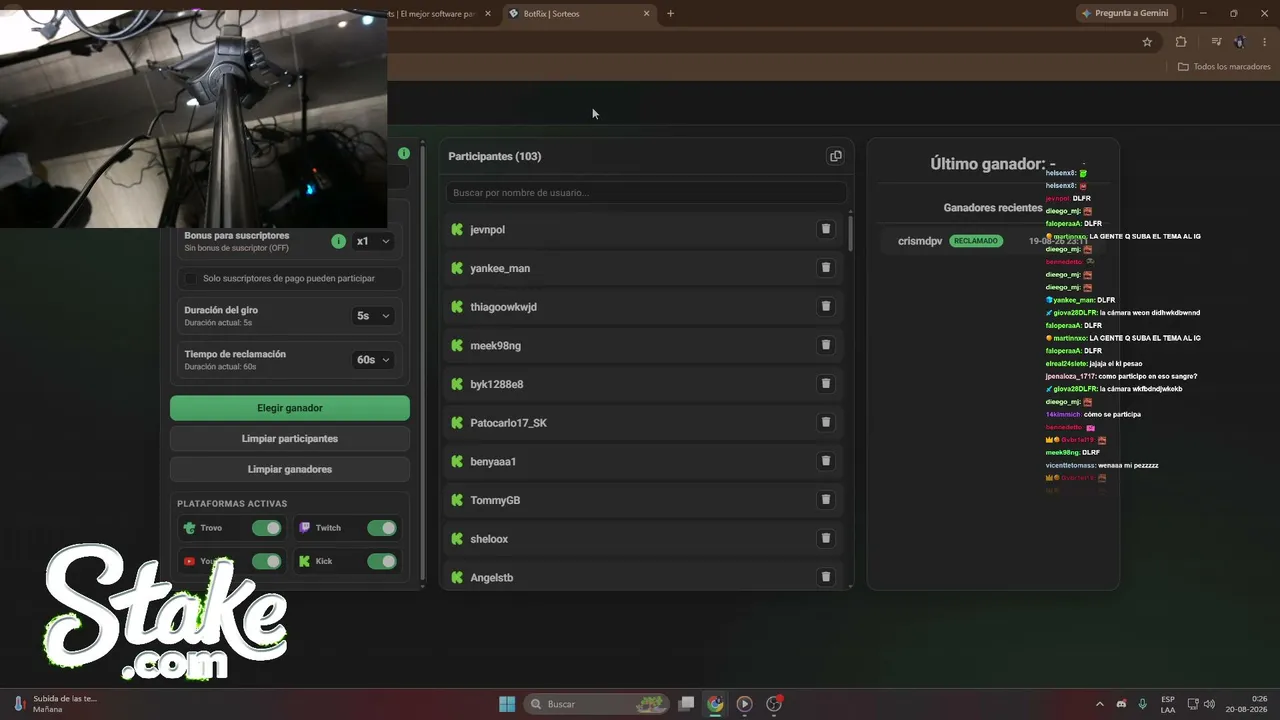Viewport: 1280px width, 720px height.
Task: Open Chrome profile avatar
Action: pyautogui.click(x=1240, y=42)
